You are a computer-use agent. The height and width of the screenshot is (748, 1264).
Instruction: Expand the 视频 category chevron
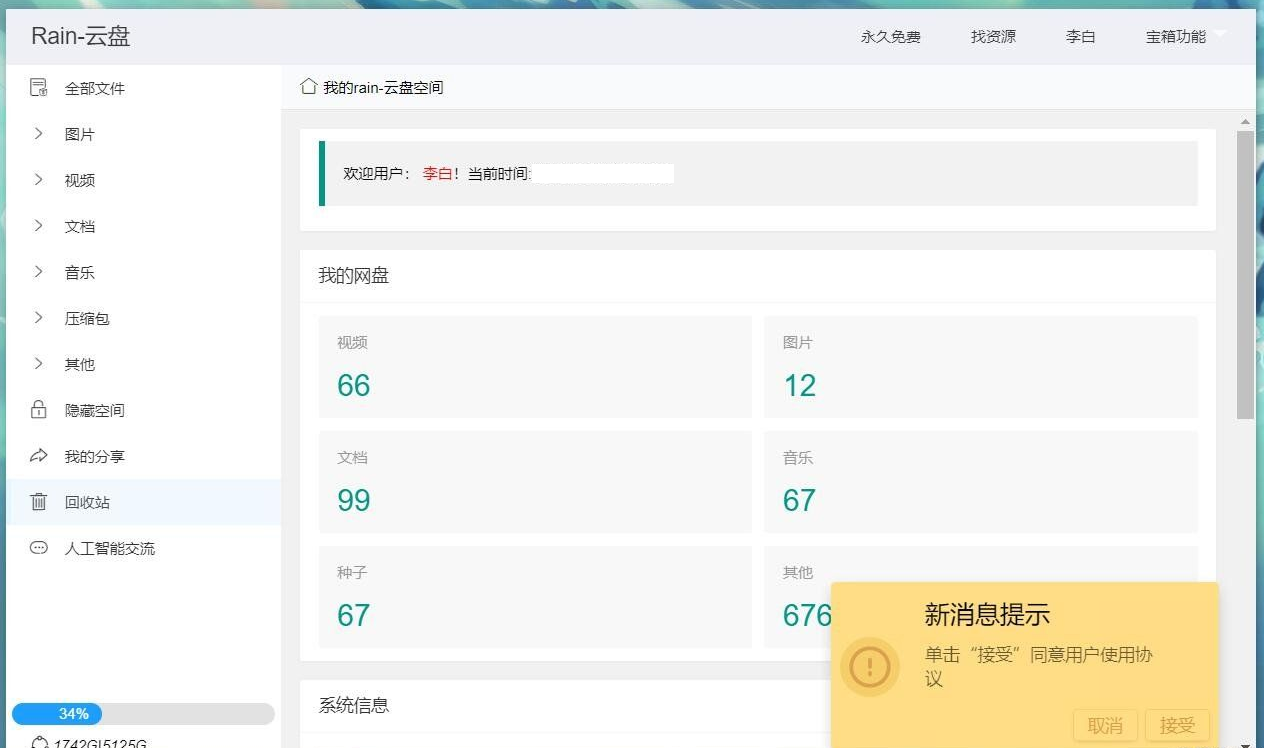click(x=39, y=180)
